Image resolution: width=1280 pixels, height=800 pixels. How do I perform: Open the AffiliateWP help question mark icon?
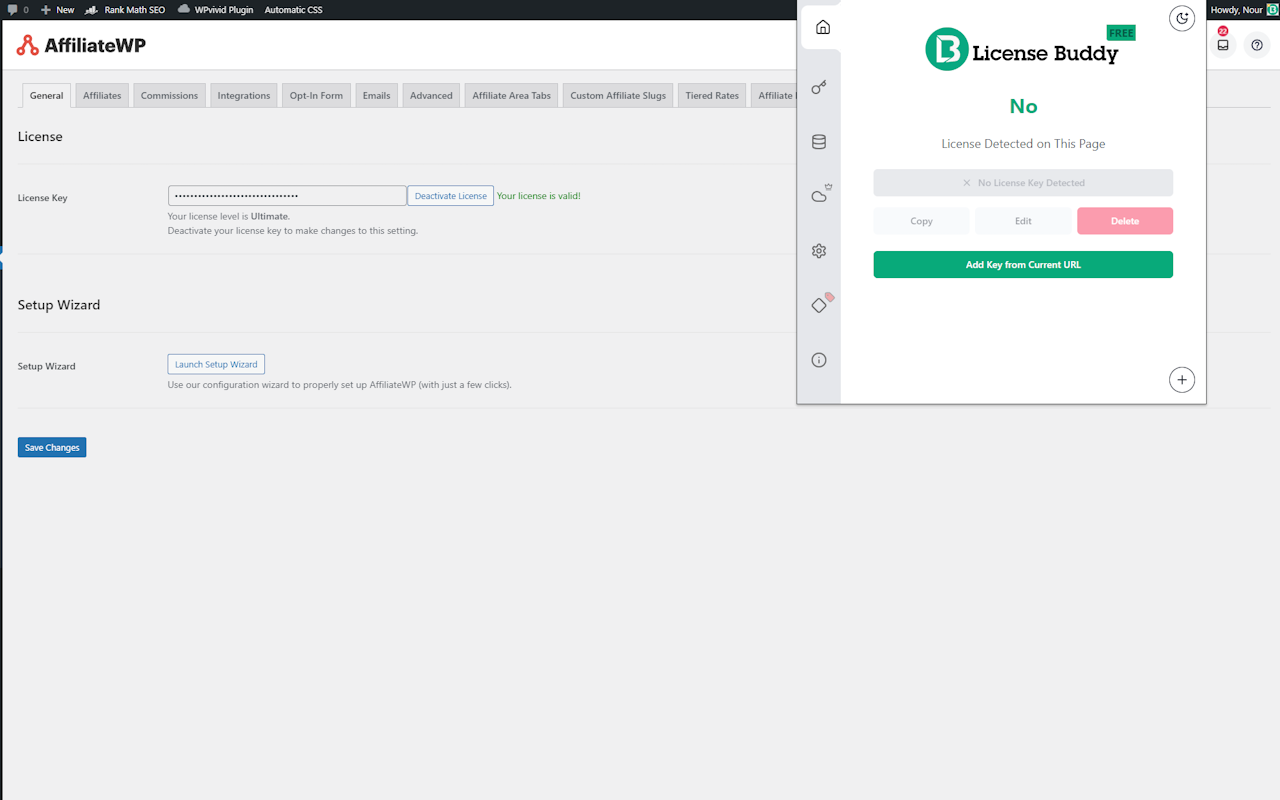coord(1257,45)
